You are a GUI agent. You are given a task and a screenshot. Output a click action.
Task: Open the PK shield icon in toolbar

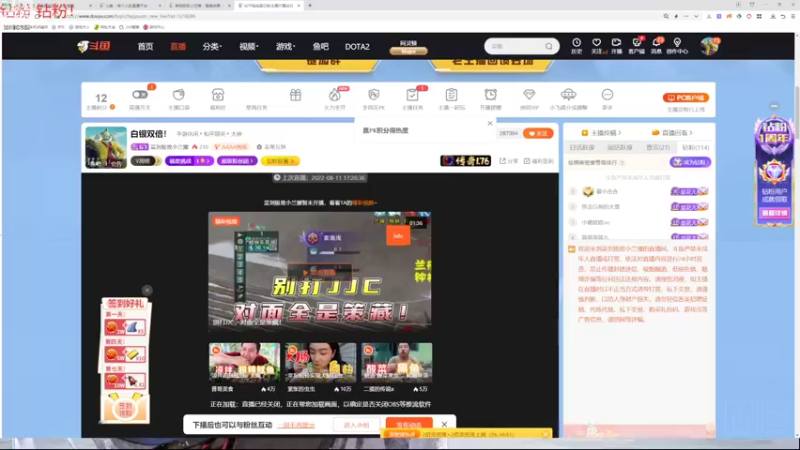(x=373, y=95)
